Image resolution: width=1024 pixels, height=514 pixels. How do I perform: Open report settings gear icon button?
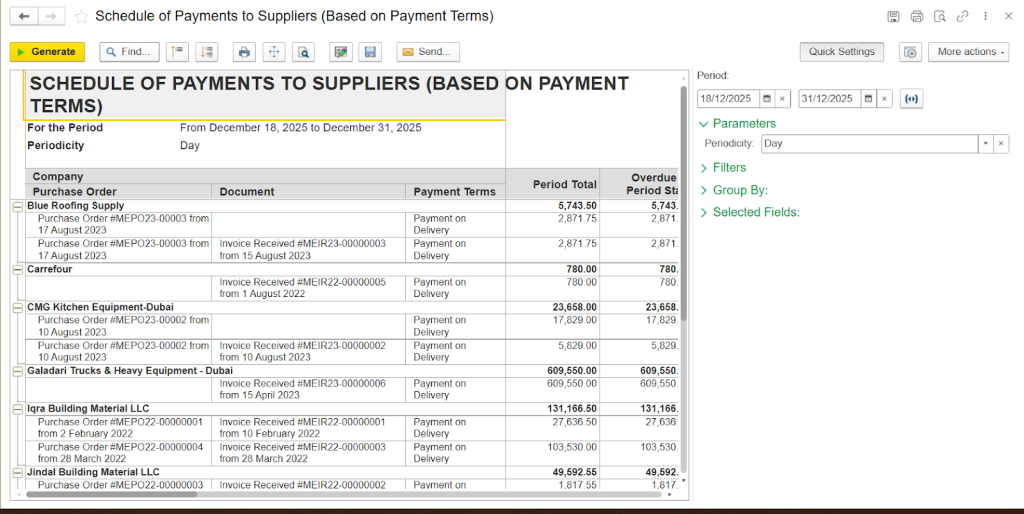[x=910, y=52]
